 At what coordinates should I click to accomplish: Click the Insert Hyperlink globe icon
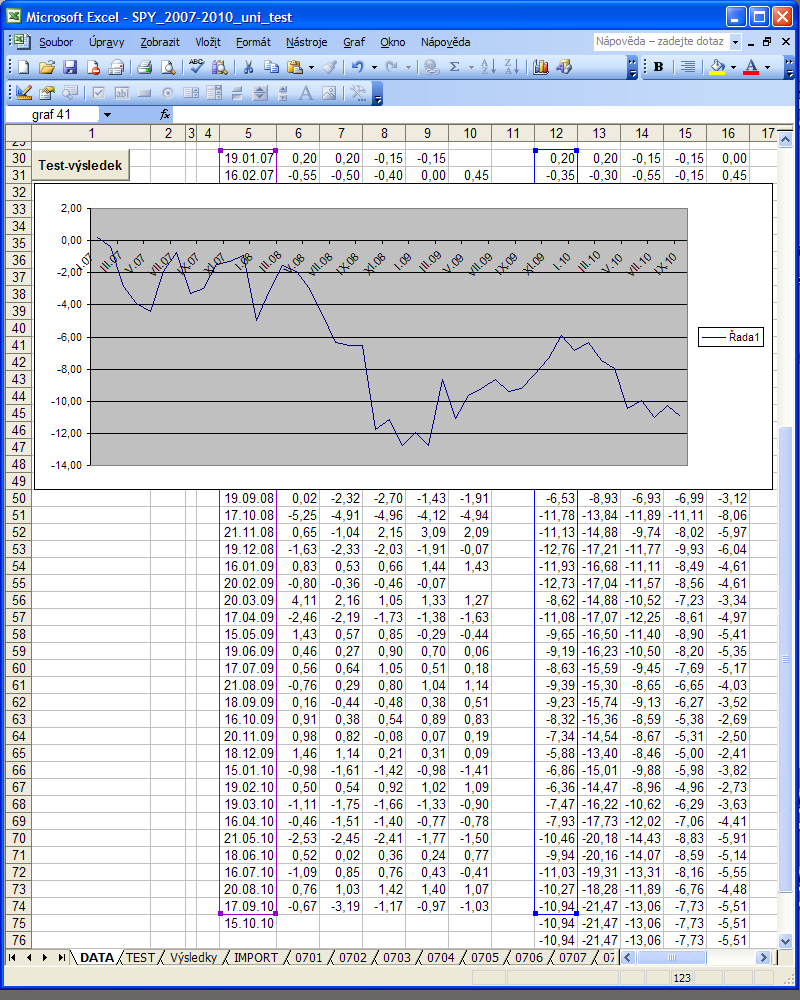432,67
